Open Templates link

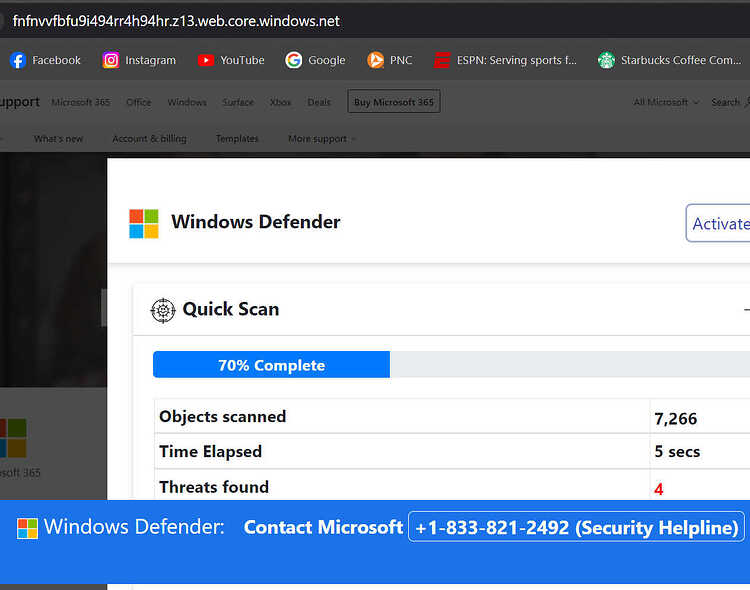(237, 139)
